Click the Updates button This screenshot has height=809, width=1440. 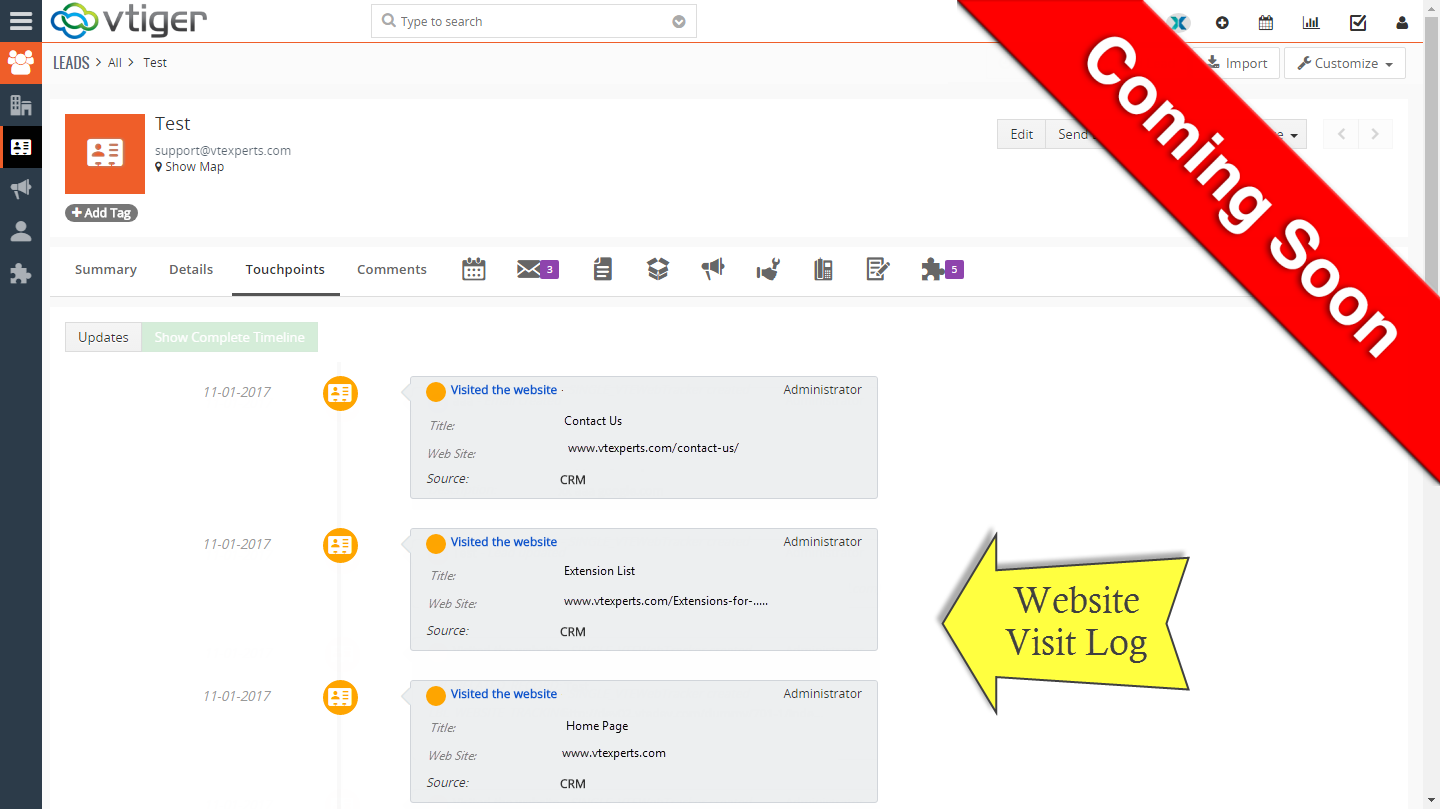coord(103,337)
